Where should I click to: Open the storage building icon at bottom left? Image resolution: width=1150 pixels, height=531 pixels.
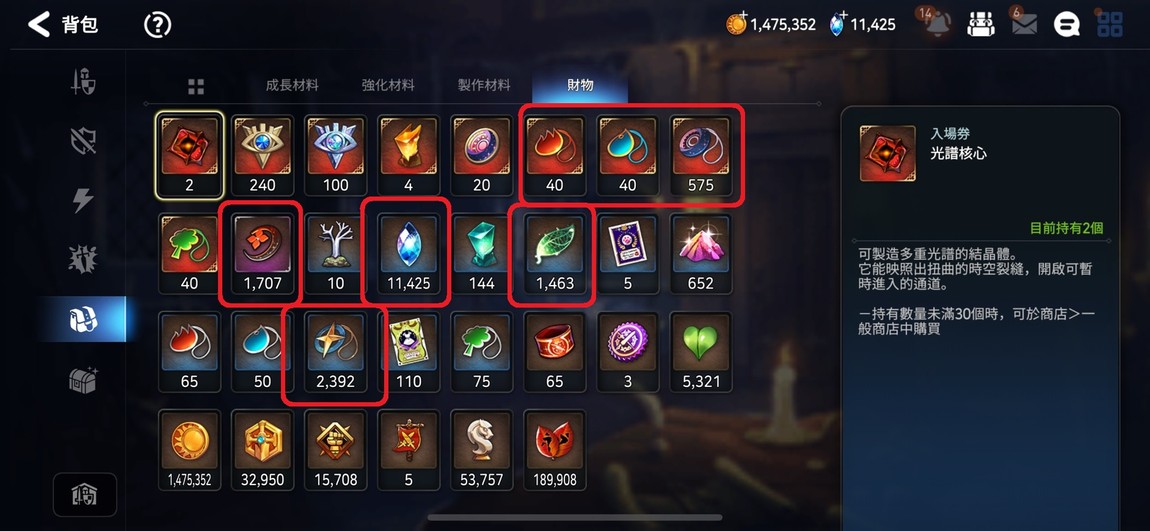pyautogui.click(x=84, y=495)
